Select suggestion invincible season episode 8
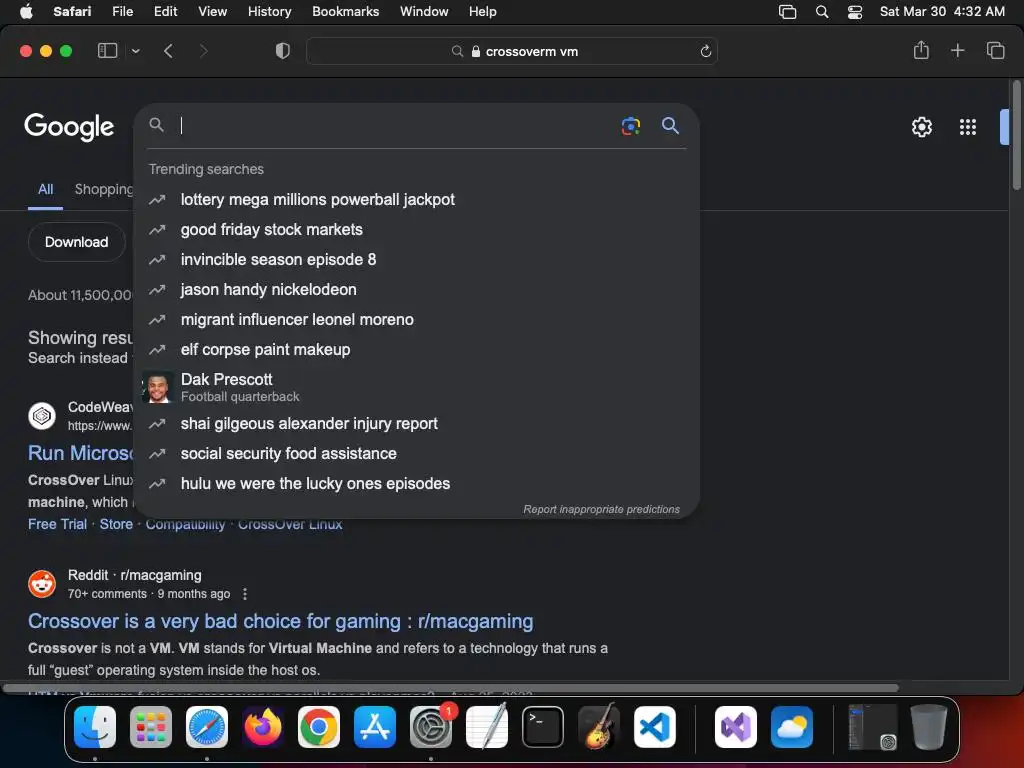Viewport: 1024px width, 768px height. (x=416, y=259)
